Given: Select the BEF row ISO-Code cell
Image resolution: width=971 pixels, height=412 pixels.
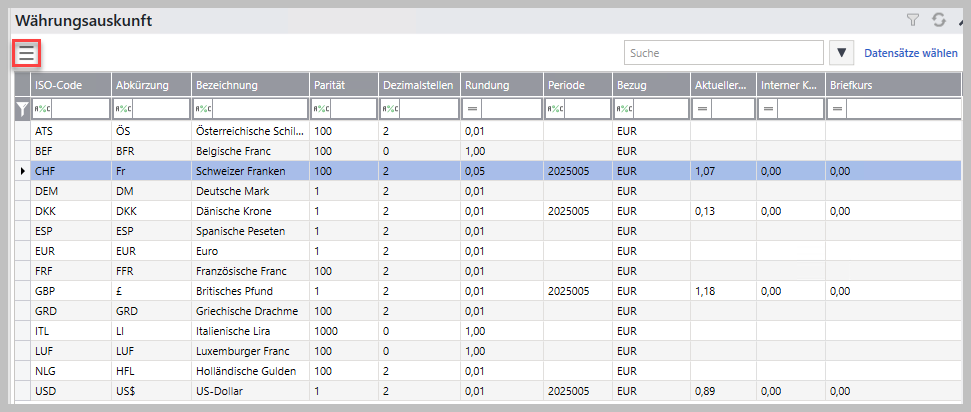Looking at the screenshot, I should [71, 151].
